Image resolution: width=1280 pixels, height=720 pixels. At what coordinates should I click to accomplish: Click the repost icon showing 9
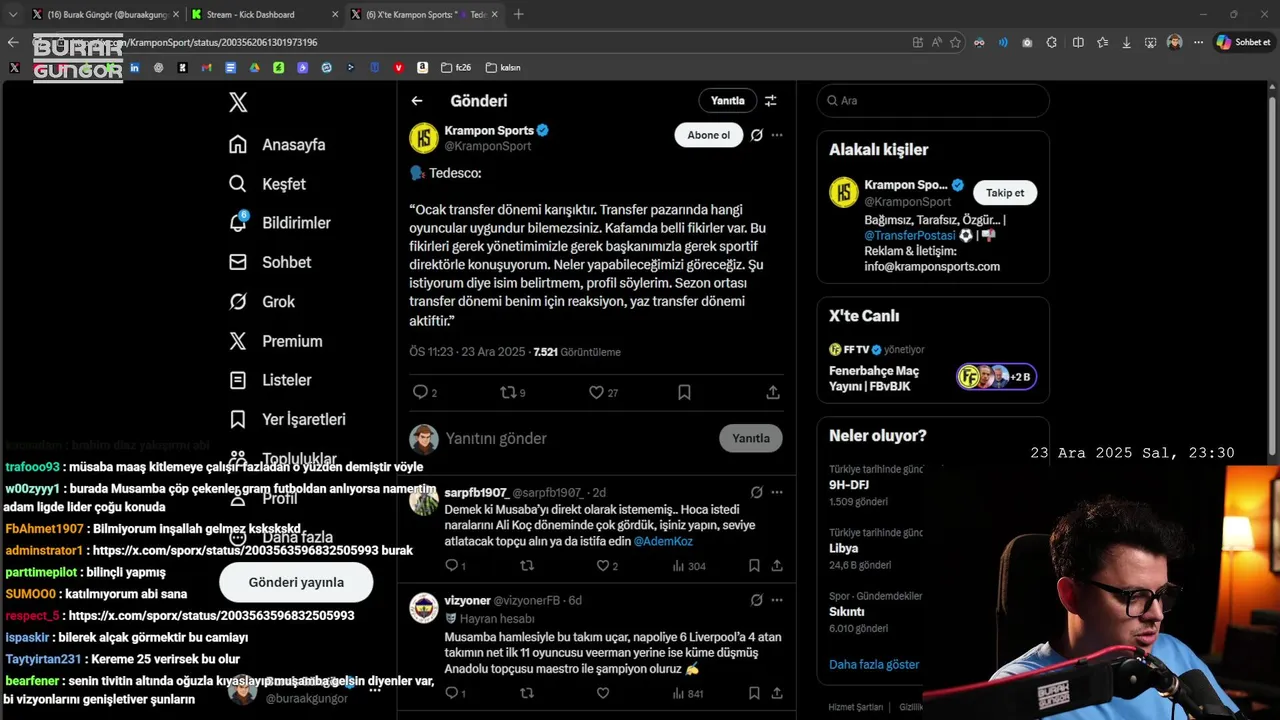tap(509, 393)
